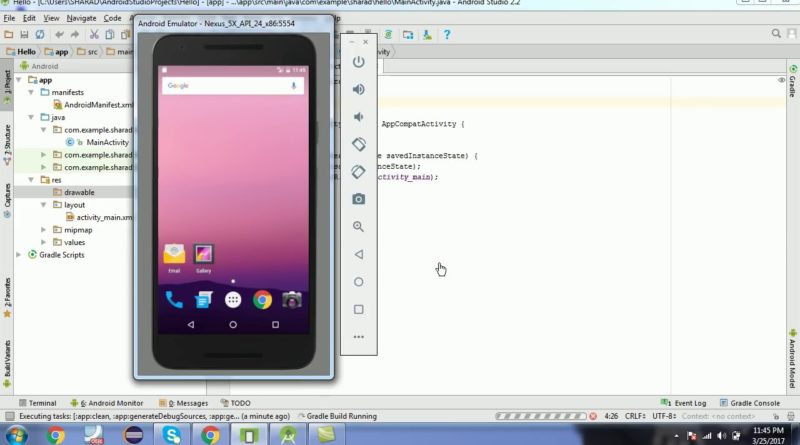
Task: Collapse the manifests folder
Action: [31, 92]
